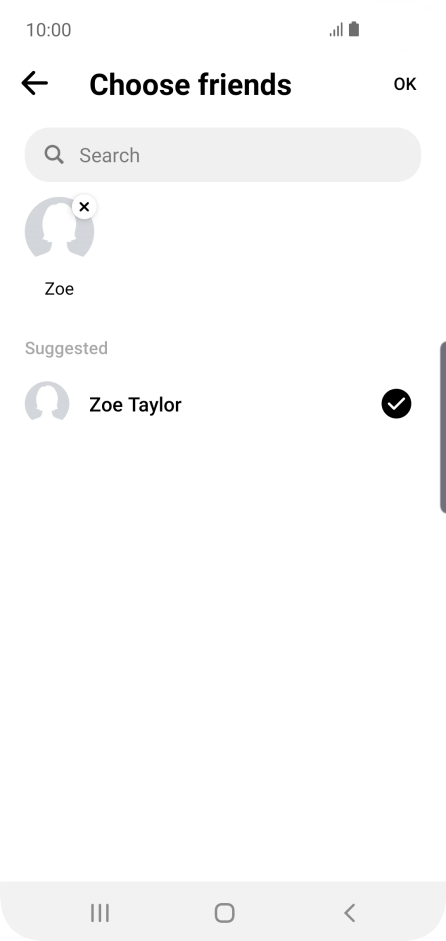Tap the battery status icon
The width and height of the screenshot is (446, 941).
tap(354, 29)
